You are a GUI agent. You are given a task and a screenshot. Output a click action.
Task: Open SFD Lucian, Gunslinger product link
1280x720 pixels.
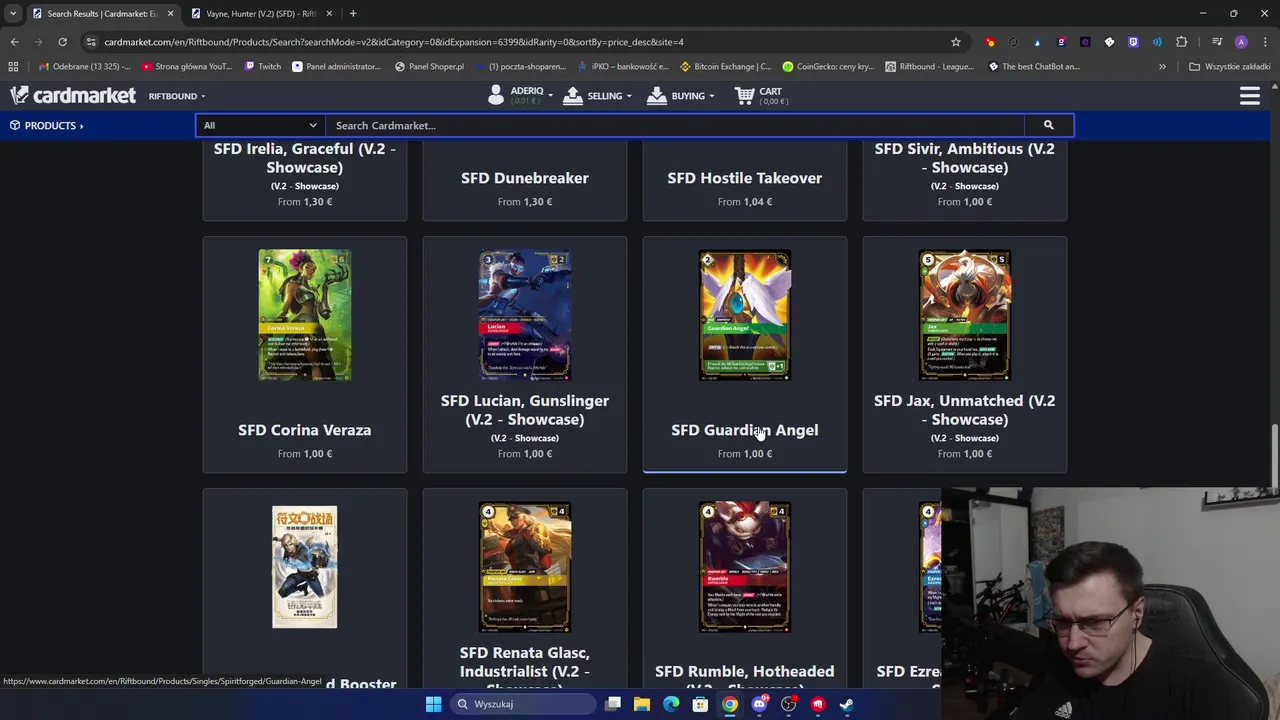pyautogui.click(x=525, y=410)
